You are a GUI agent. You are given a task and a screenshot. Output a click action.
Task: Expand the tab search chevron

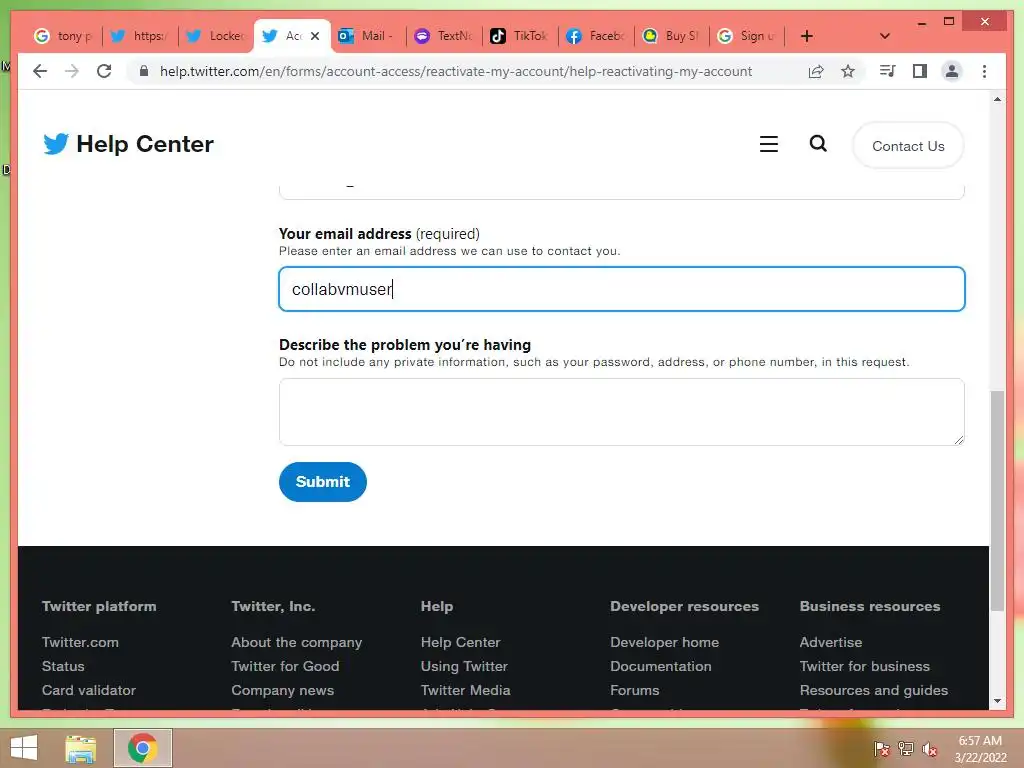[885, 36]
